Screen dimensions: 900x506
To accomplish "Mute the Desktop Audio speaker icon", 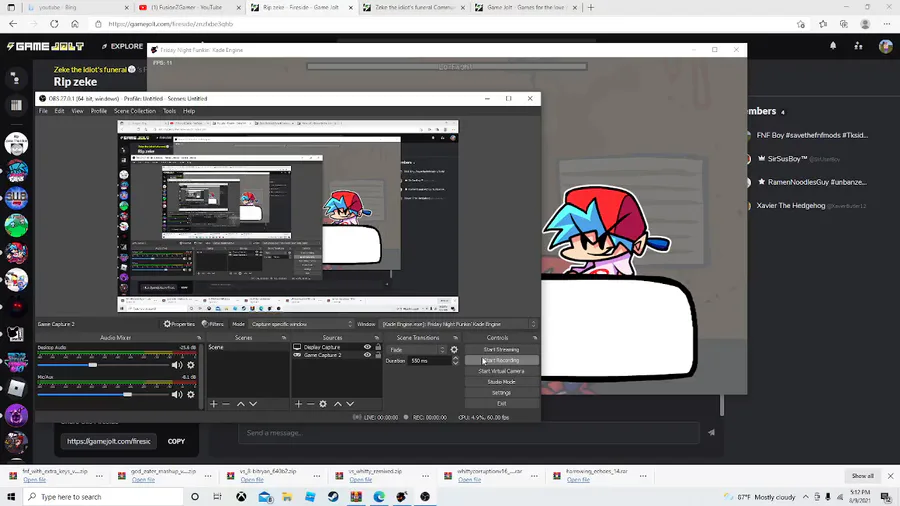I will (177, 365).
